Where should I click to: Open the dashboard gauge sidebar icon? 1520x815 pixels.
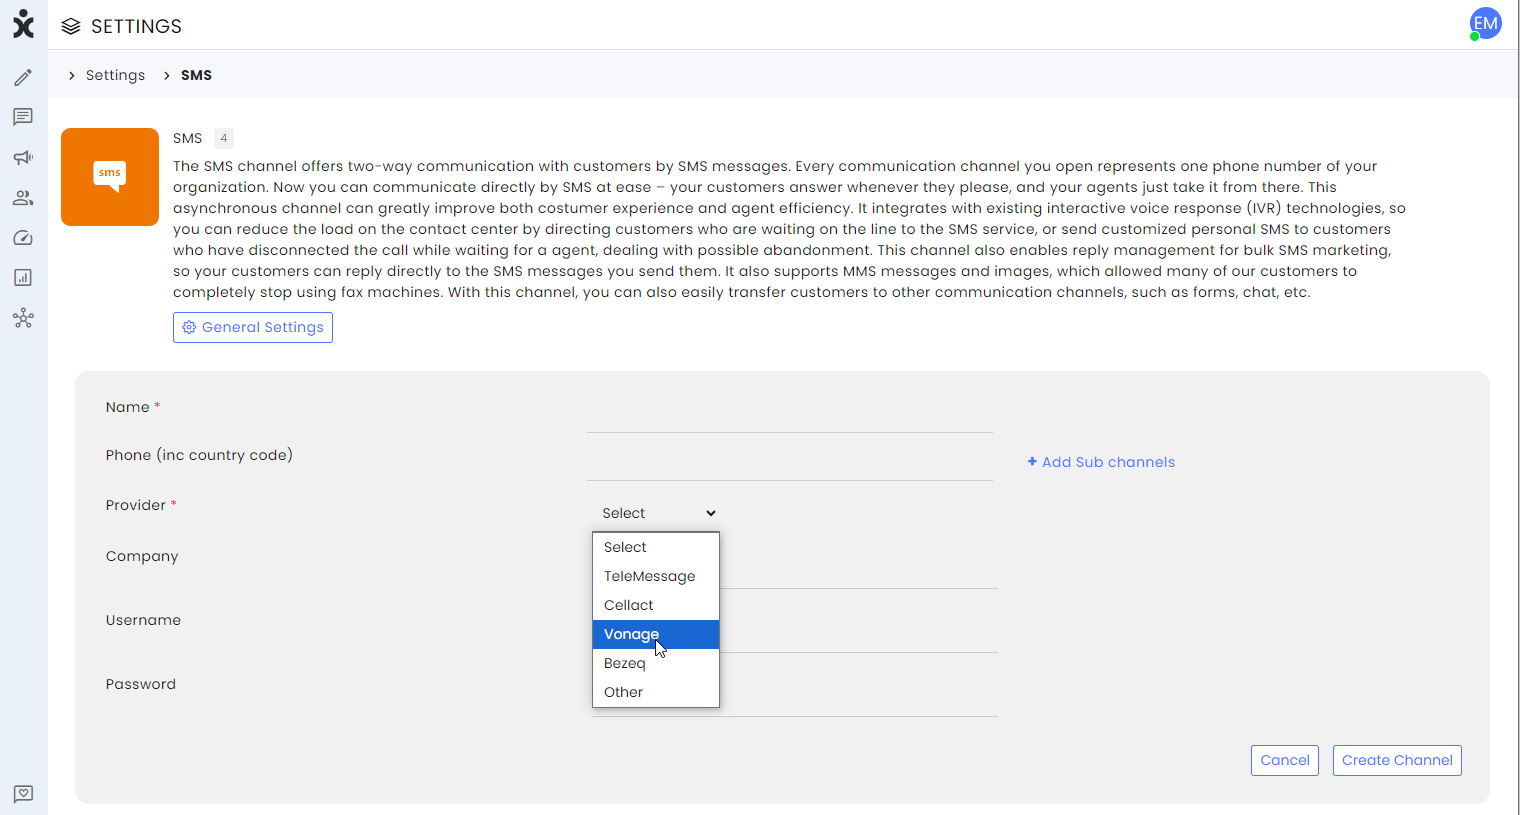(x=23, y=238)
